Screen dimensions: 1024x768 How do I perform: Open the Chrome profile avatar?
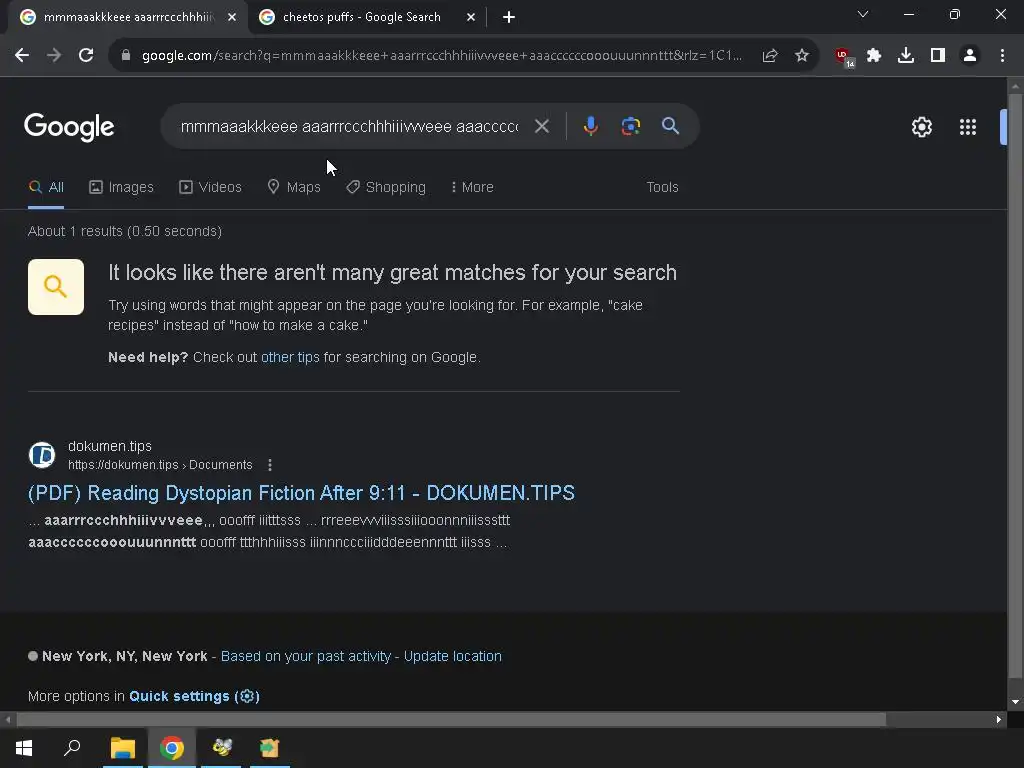click(970, 56)
